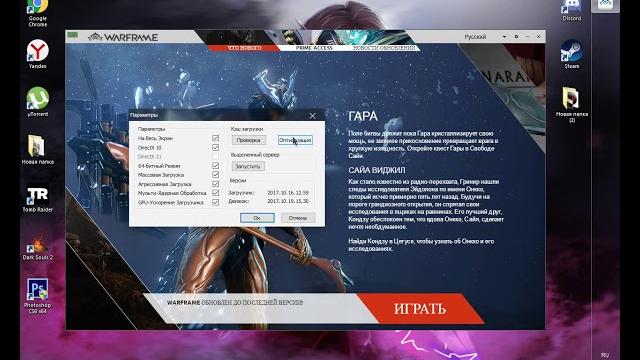Launch the Yandex browser icon

click(x=38, y=54)
